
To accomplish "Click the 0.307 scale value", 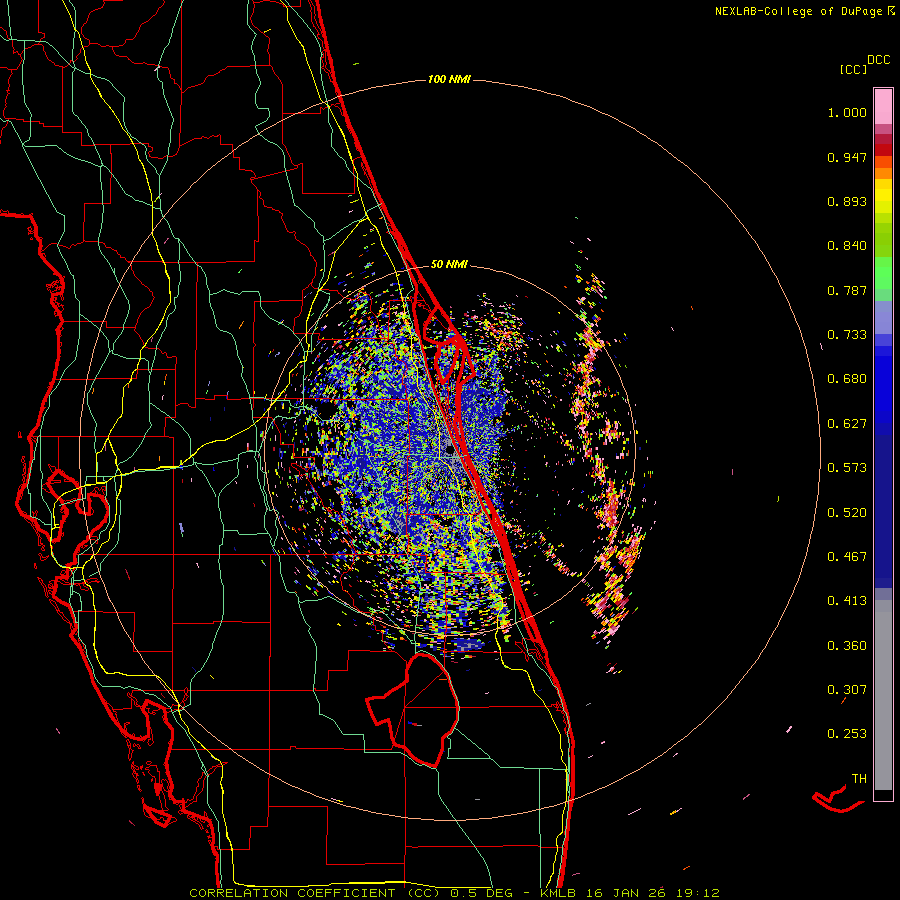I will [x=847, y=690].
